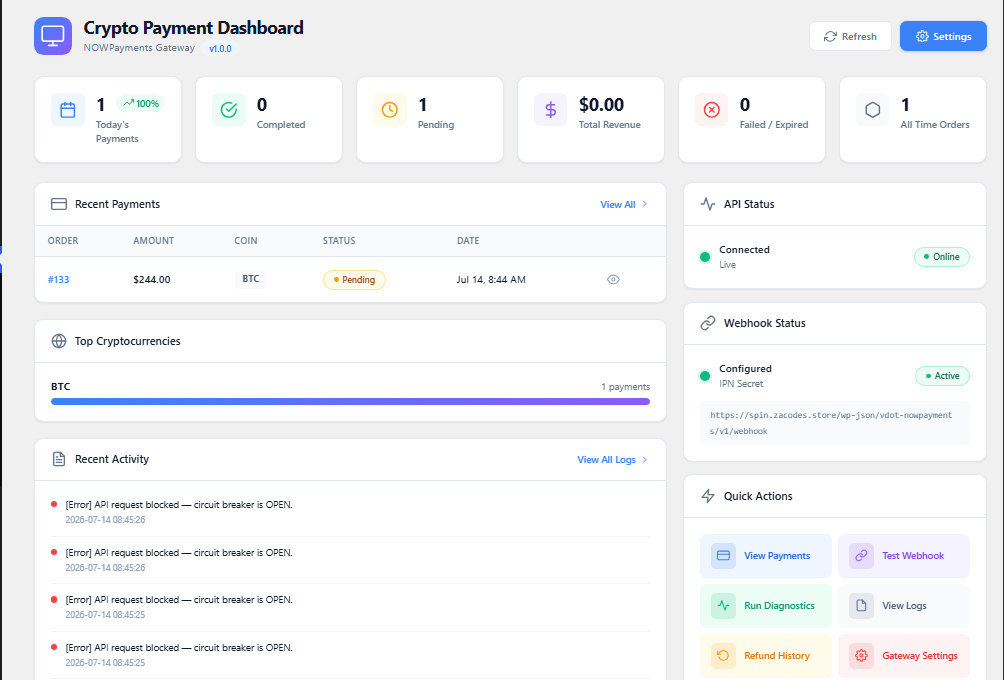
Task: Start Run Diagnostics quick action
Action: point(766,606)
